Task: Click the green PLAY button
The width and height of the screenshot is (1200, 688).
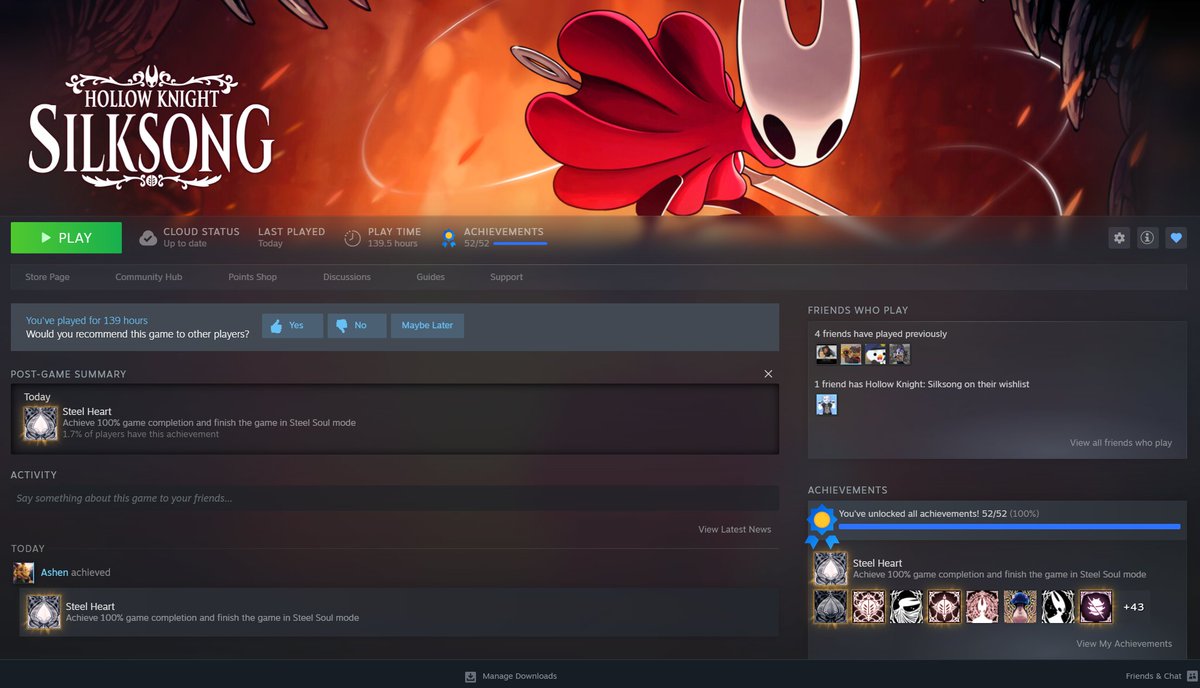Action: pos(66,238)
